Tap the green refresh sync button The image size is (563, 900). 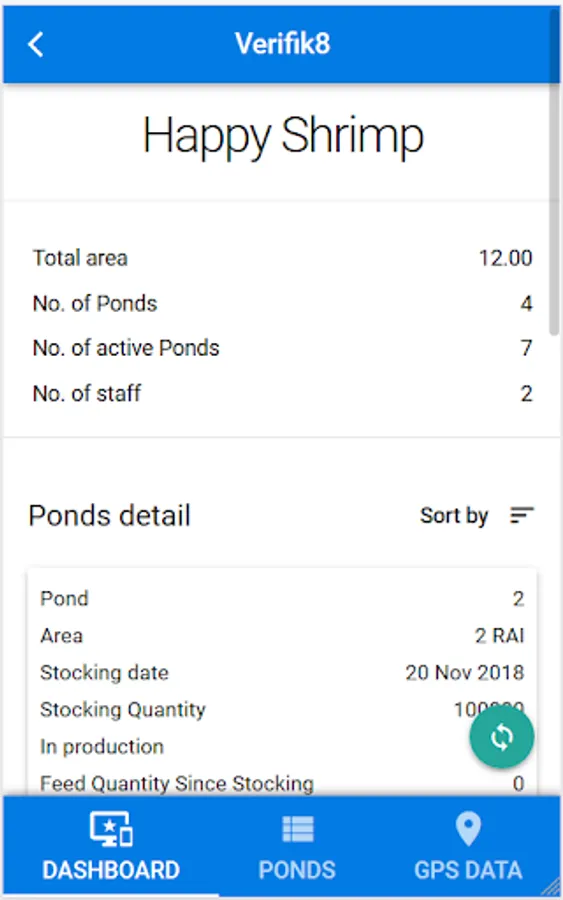502,736
